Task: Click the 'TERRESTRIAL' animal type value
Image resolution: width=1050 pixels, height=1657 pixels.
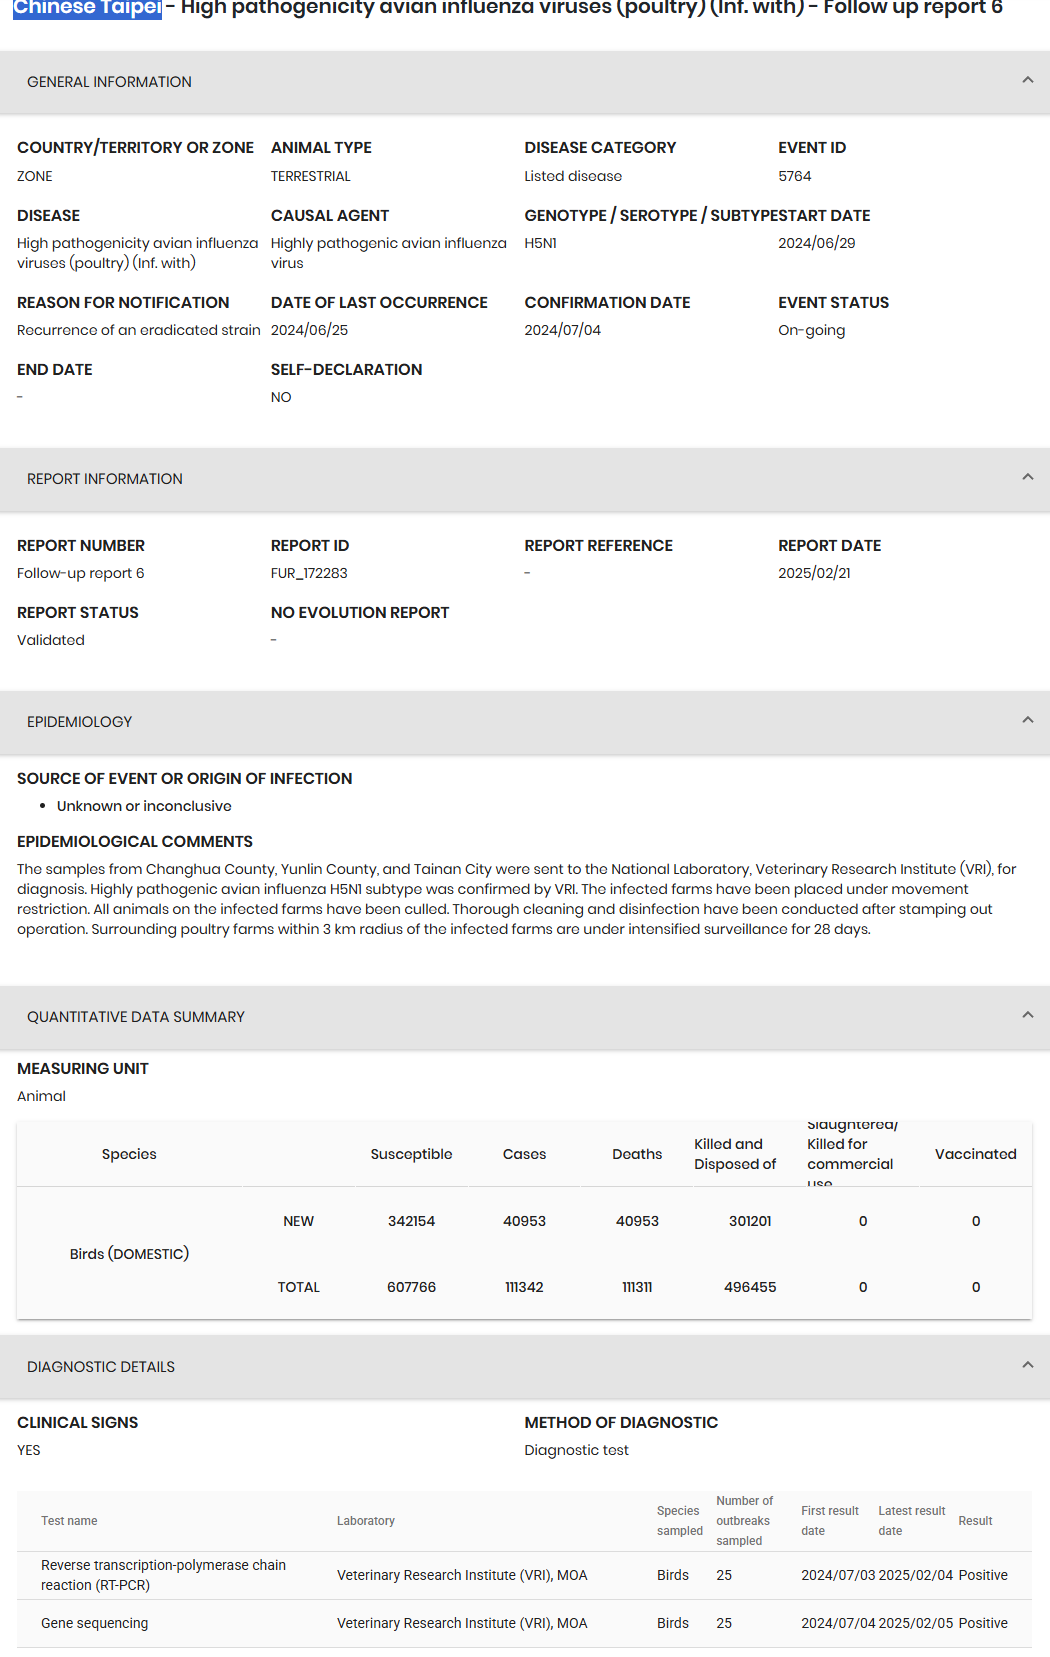Action: [x=311, y=176]
